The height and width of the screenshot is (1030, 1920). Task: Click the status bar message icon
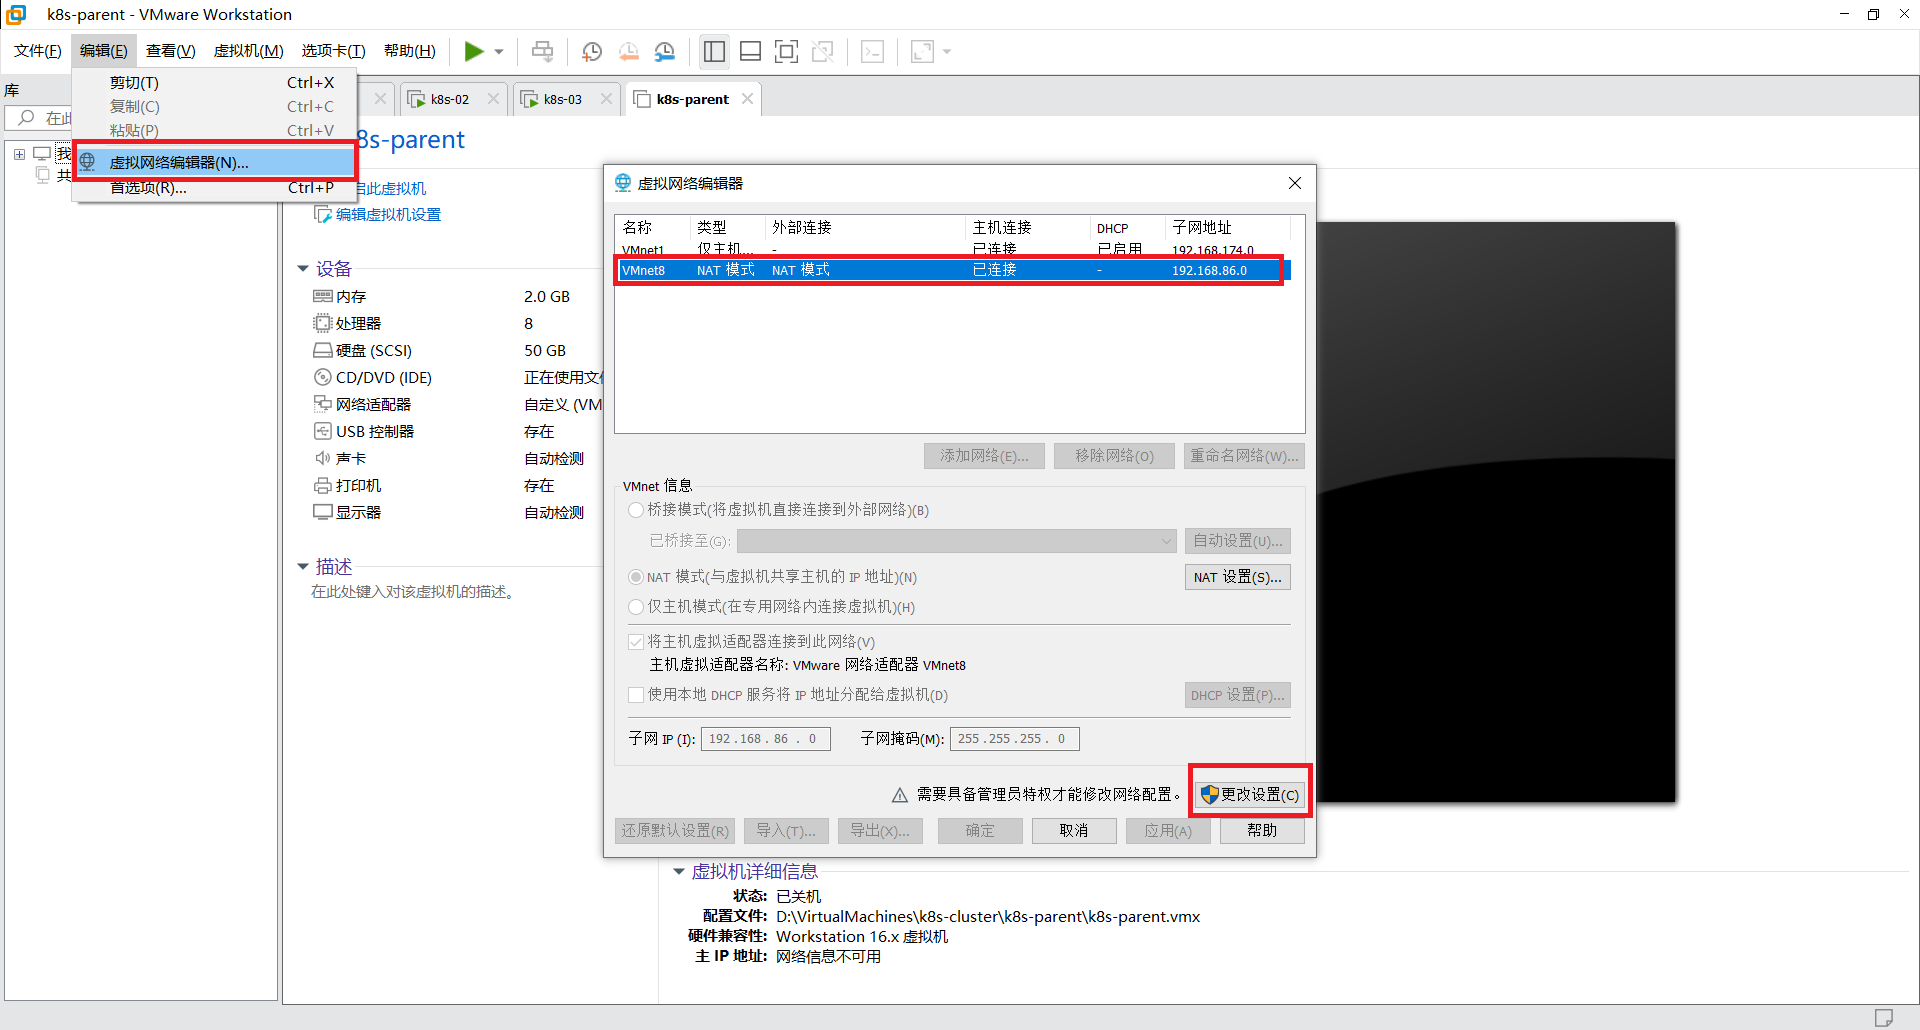(1884, 1017)
